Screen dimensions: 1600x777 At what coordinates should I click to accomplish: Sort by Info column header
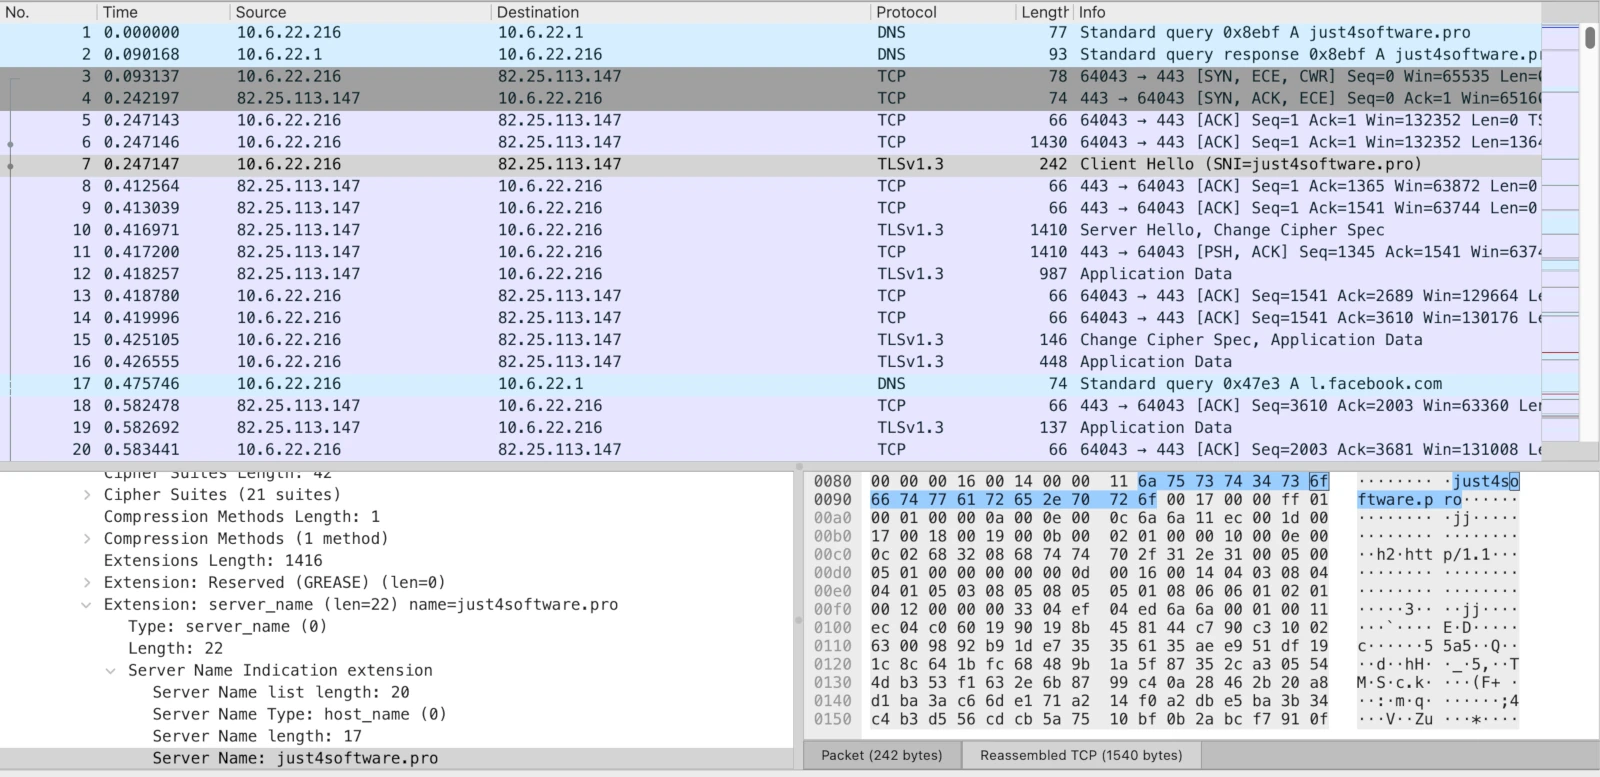pyautogui.click(x=1307, y=12)
